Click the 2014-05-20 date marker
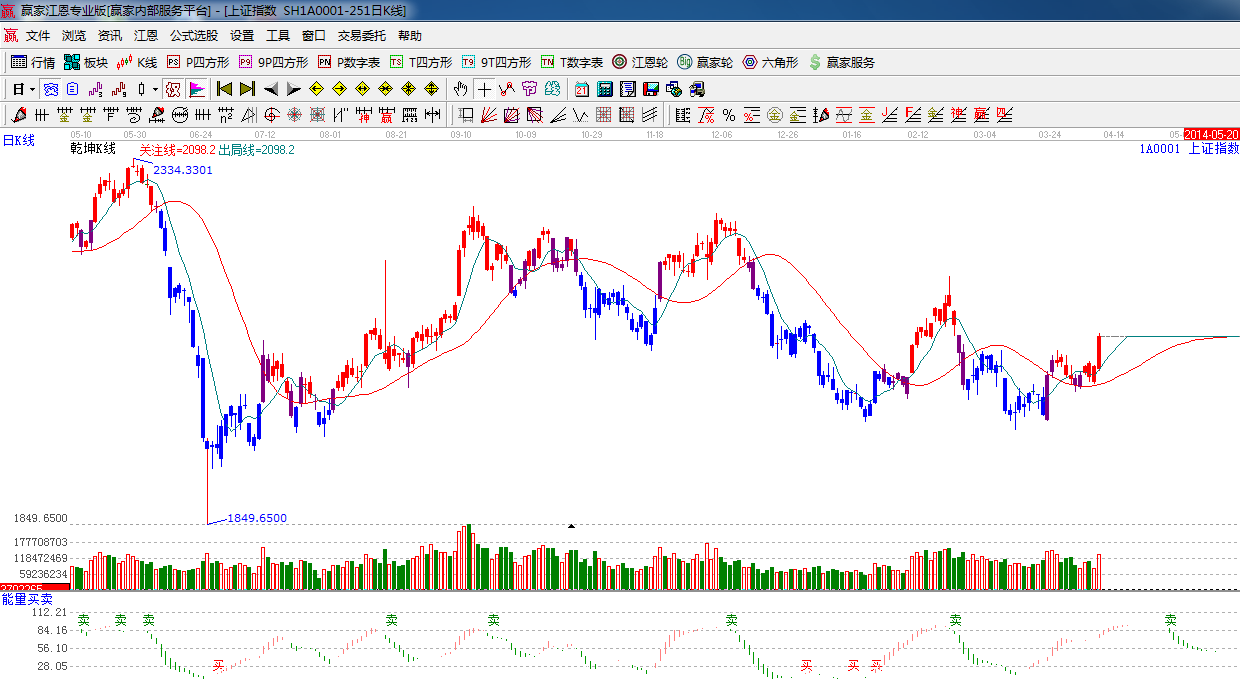The width and height of the screenshot is (1240, 682). click(1211, 134)
